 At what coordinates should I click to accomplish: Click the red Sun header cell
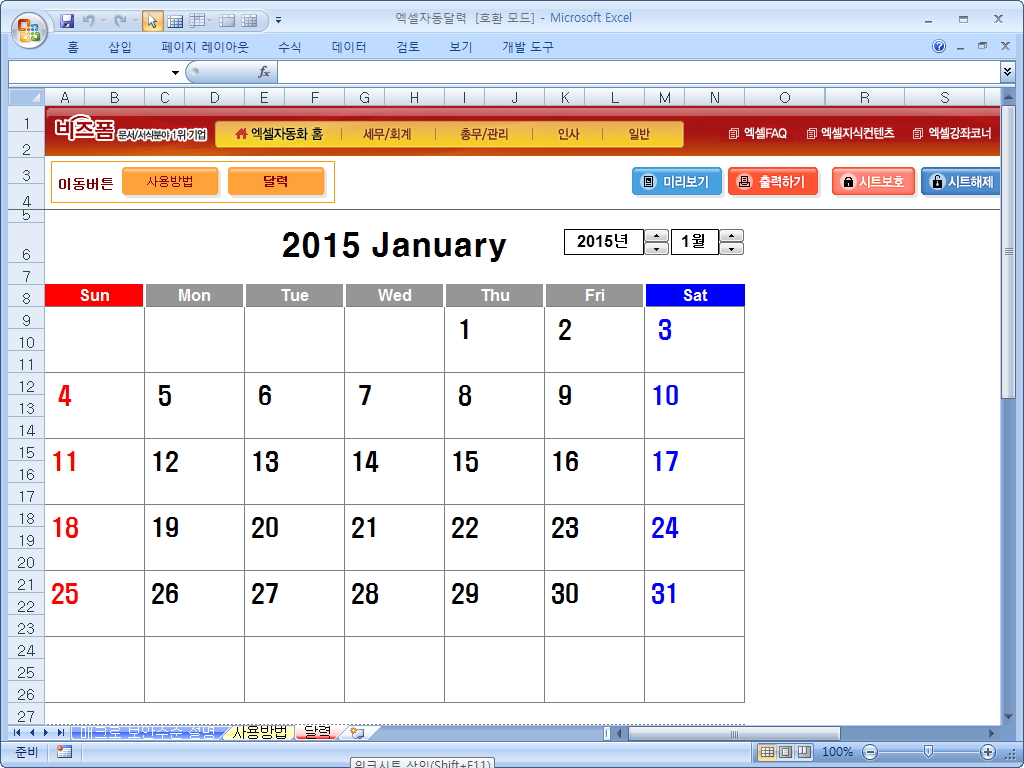click(94, 295)
